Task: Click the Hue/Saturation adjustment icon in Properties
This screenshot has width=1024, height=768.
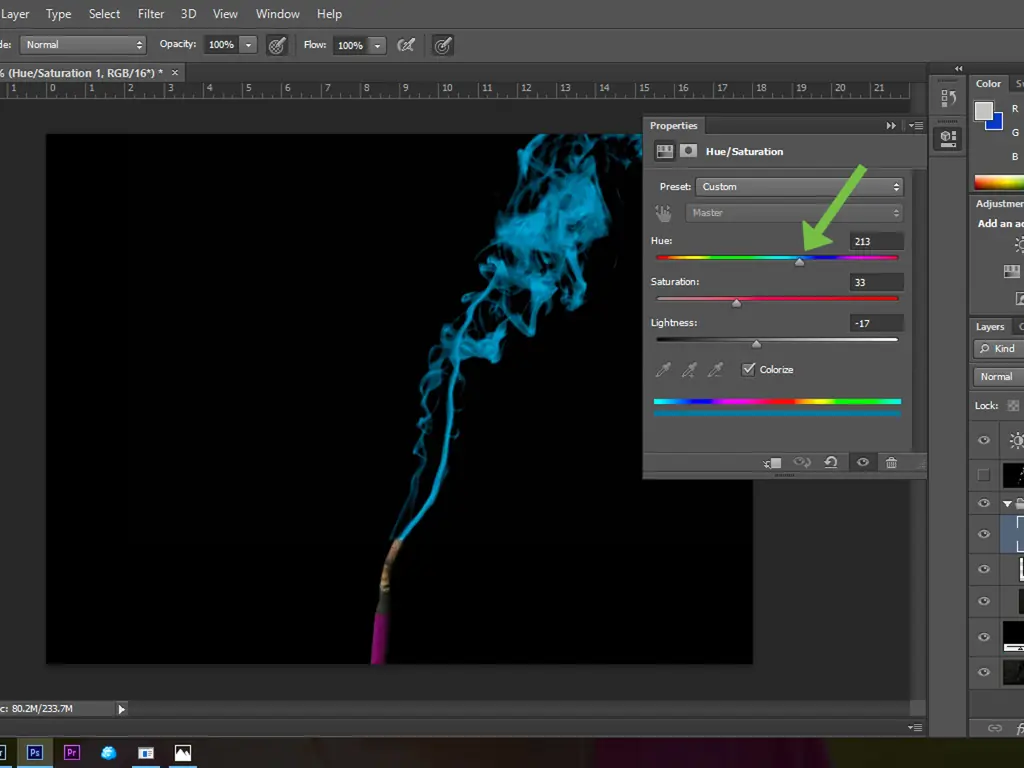Action: (665, 152)
